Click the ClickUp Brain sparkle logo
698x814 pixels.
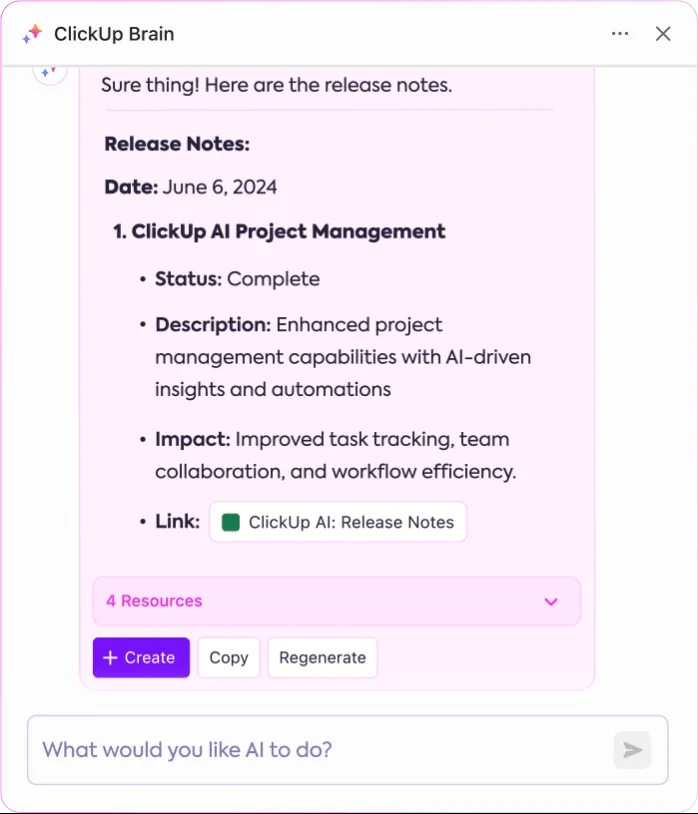33,34
